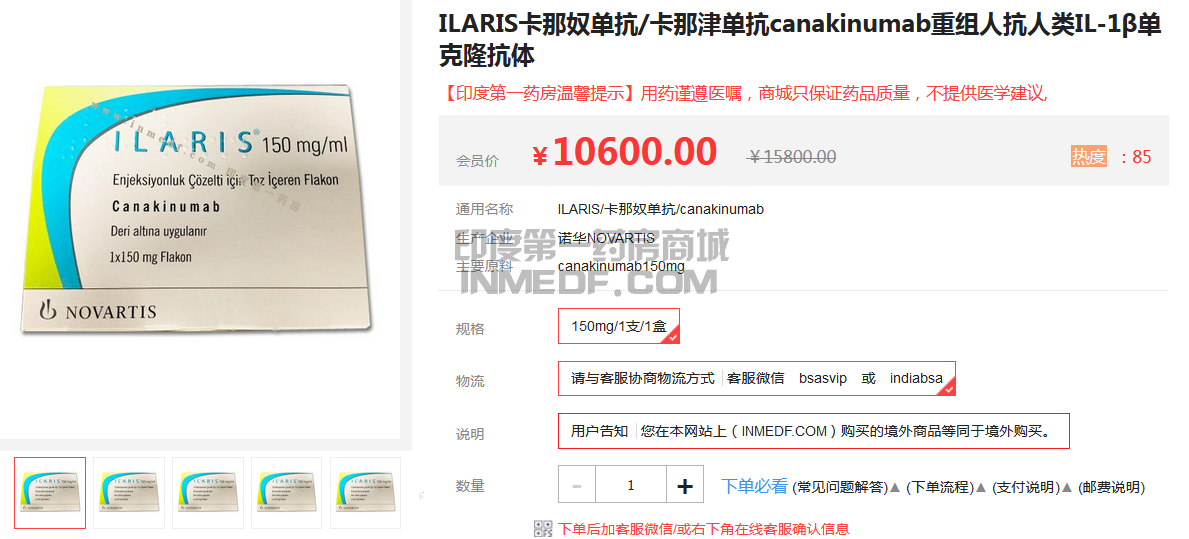Select the second ILARIS thumbnail image
This screenshot has height=539, width=1189.
pos(129,493)
